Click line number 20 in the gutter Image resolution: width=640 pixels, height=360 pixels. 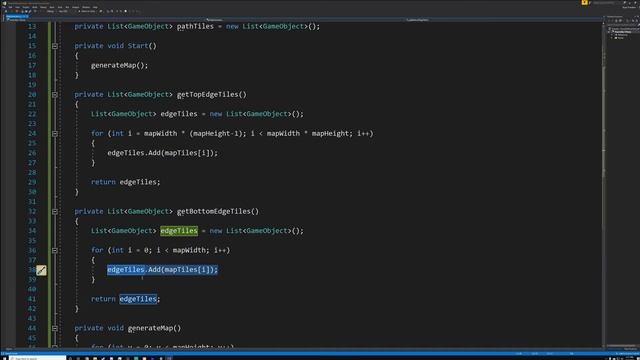point(32,95)
